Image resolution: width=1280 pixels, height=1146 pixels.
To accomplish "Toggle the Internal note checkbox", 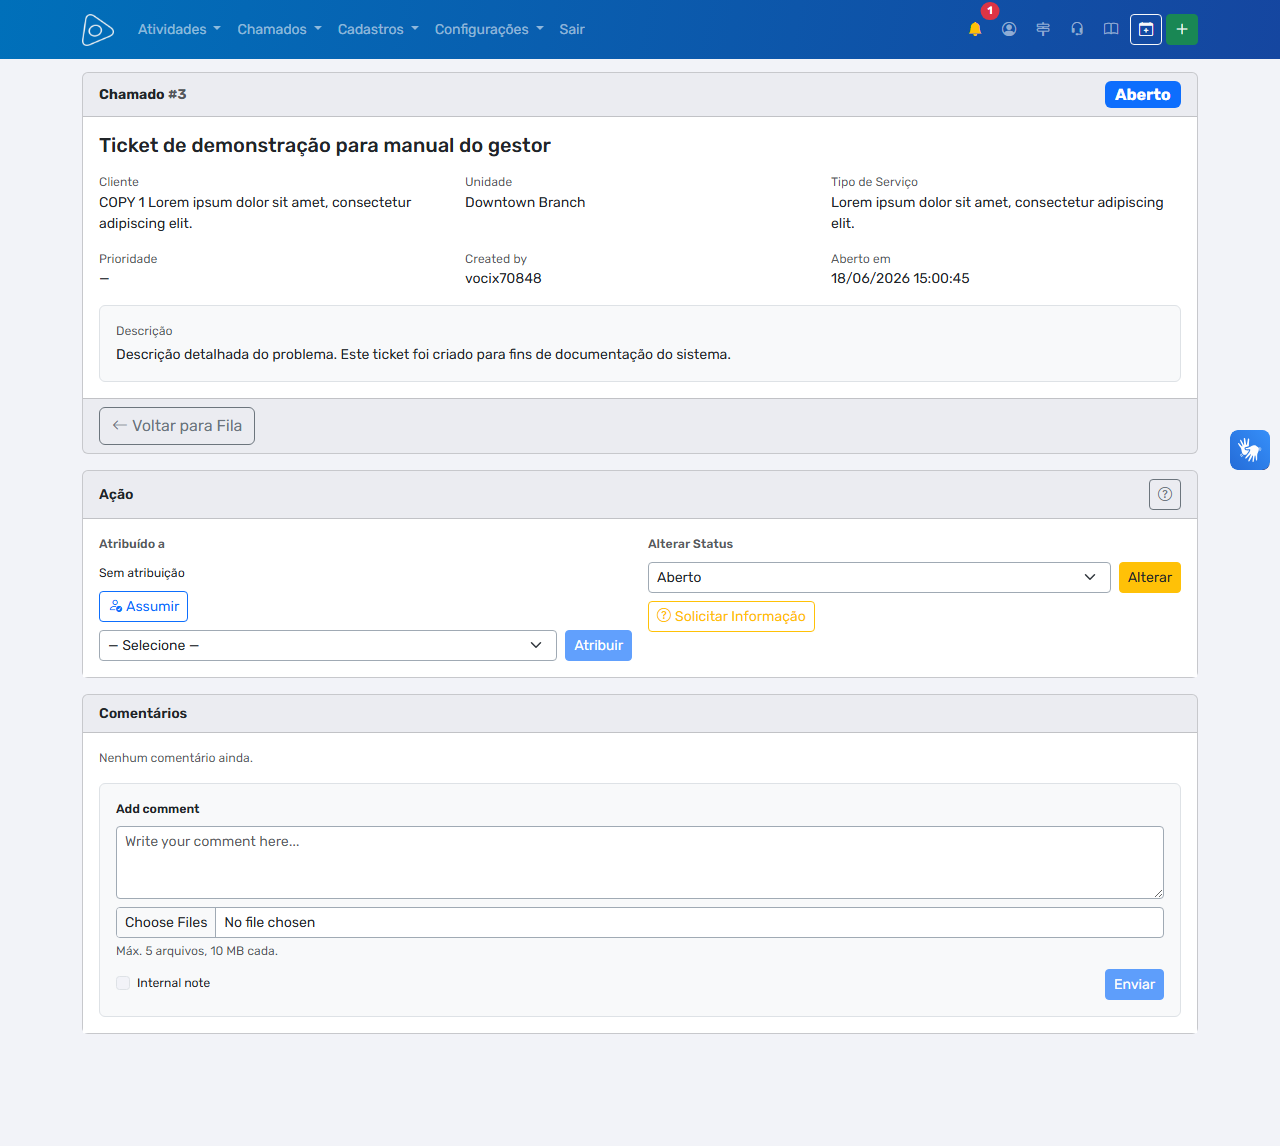I will 123,983.
